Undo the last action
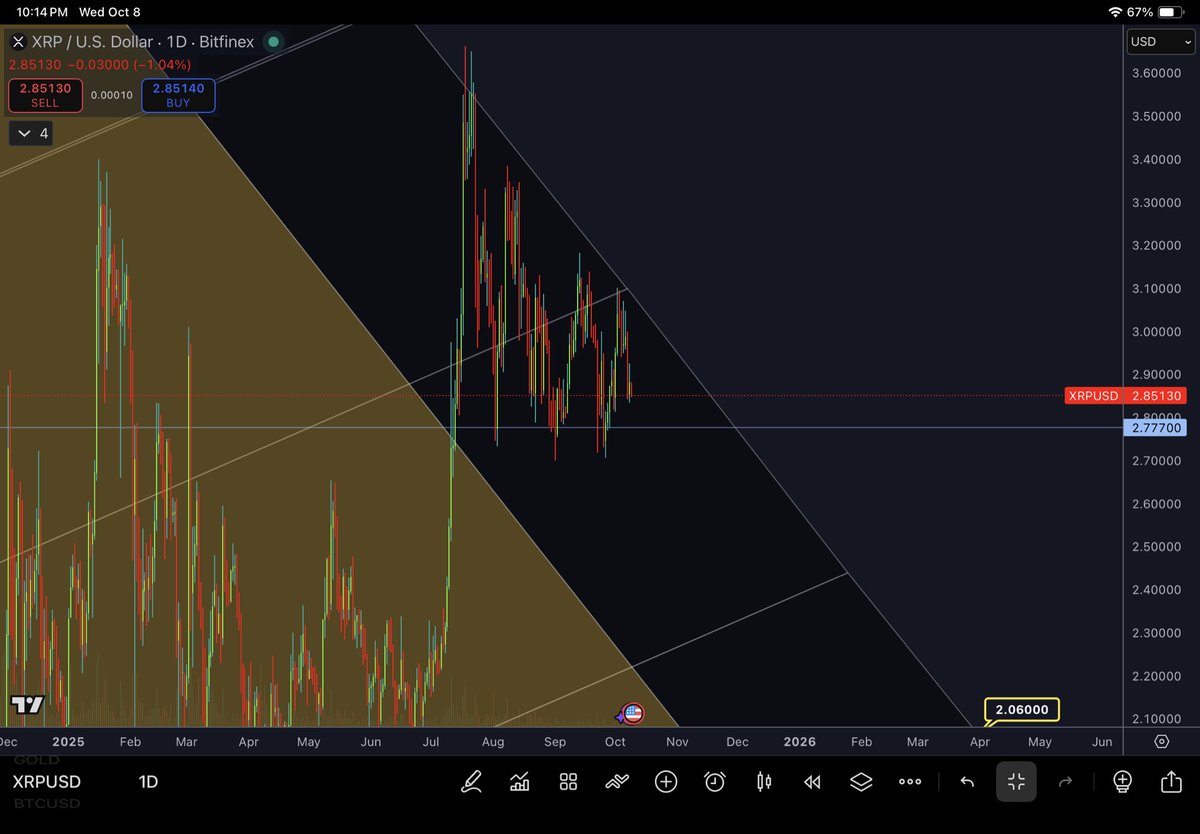Screen dimensions: 1200x834 click(x=967, y=782)
